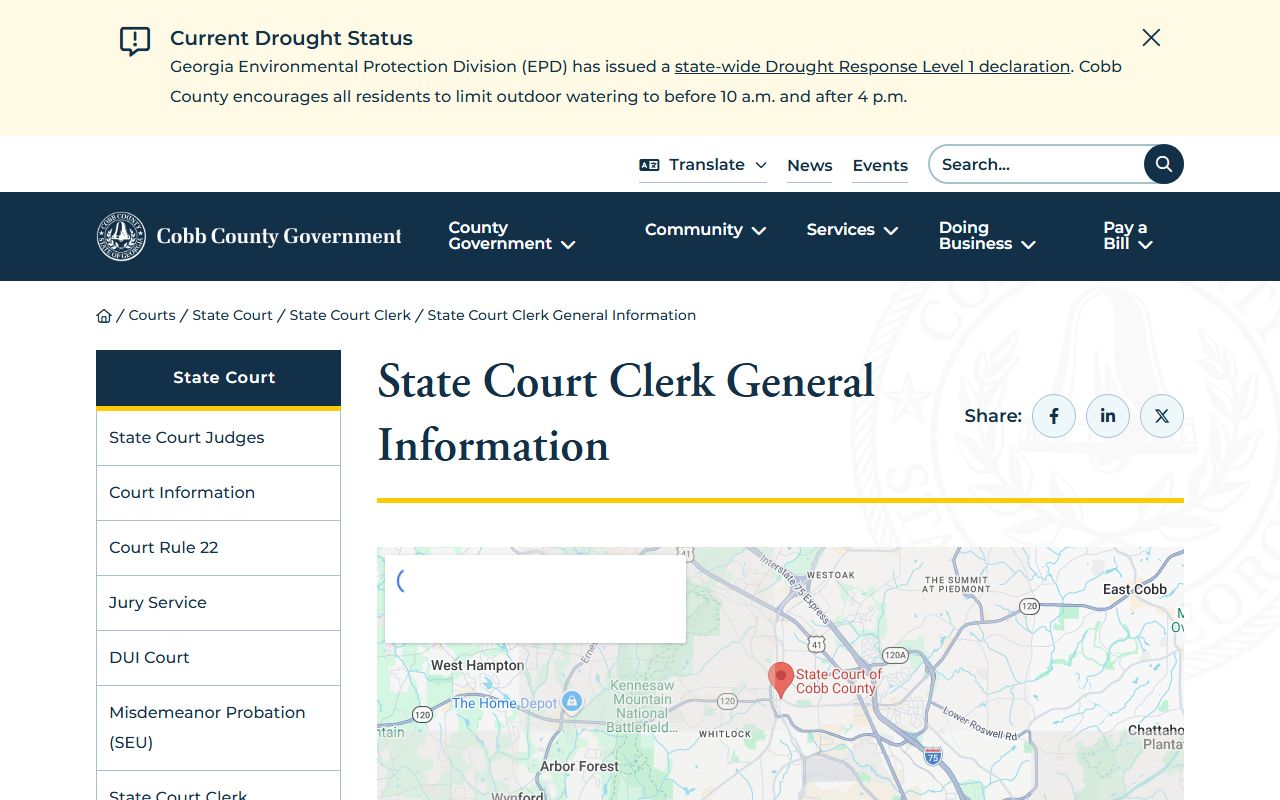Open the Courts breadcrumb link

pos(152,315)
